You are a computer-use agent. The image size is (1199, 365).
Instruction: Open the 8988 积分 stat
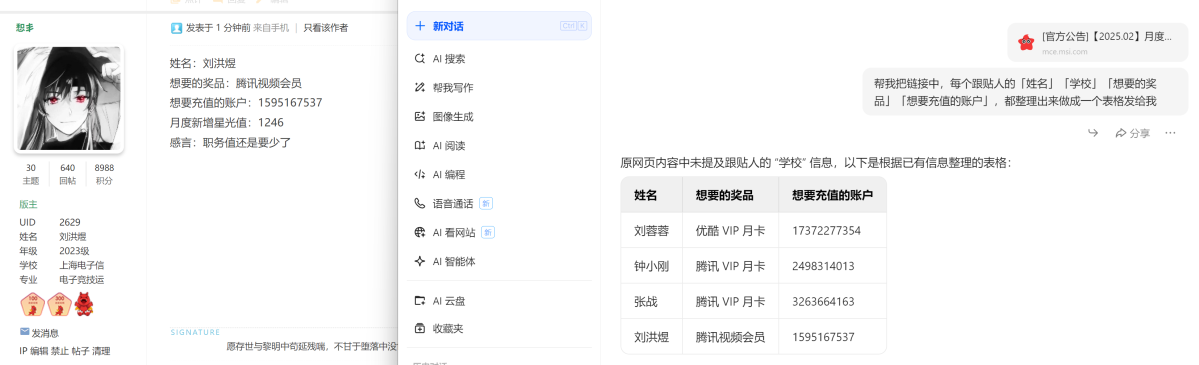click(104, 174)
